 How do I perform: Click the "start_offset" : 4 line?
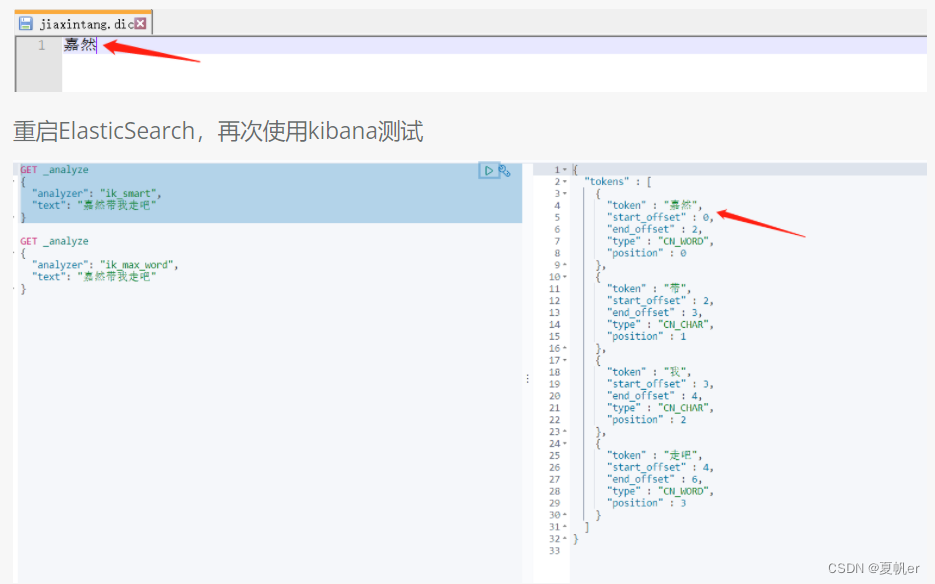pyautogui.click(x=660, y=467)
